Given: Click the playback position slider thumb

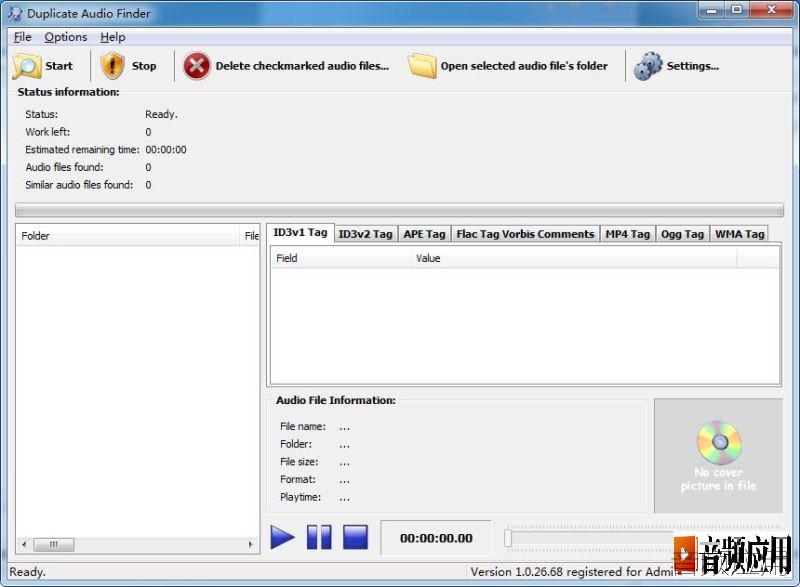Looking at the screenshot, I should point(508,538).
